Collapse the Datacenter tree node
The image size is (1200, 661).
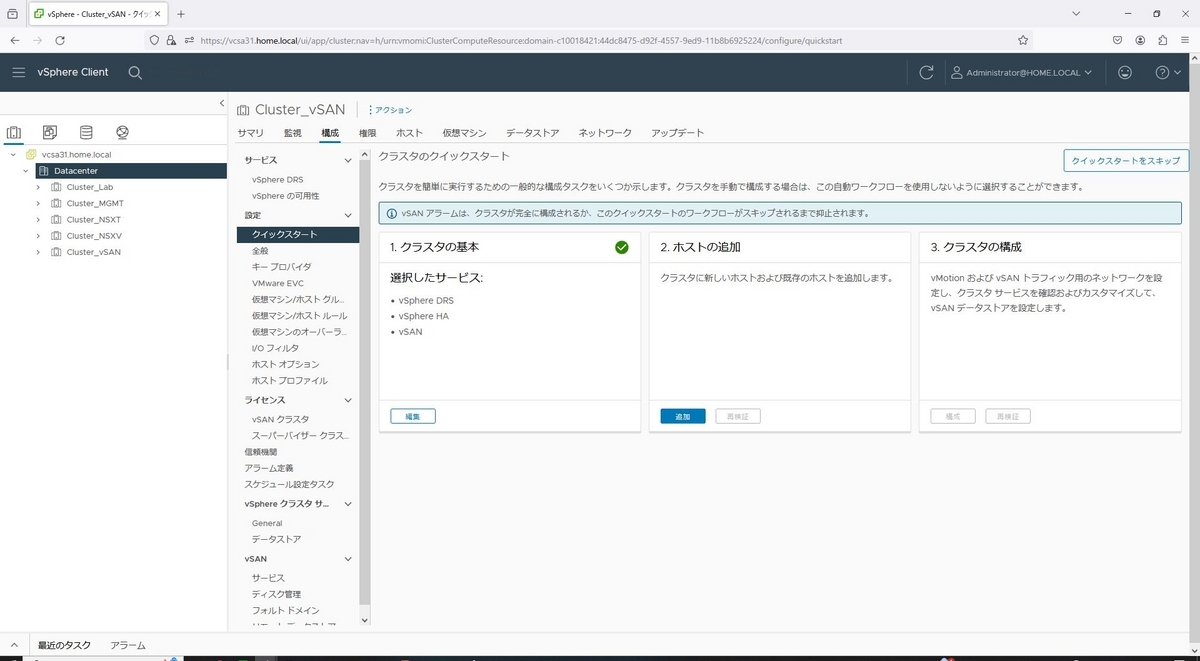coord(25,171)
